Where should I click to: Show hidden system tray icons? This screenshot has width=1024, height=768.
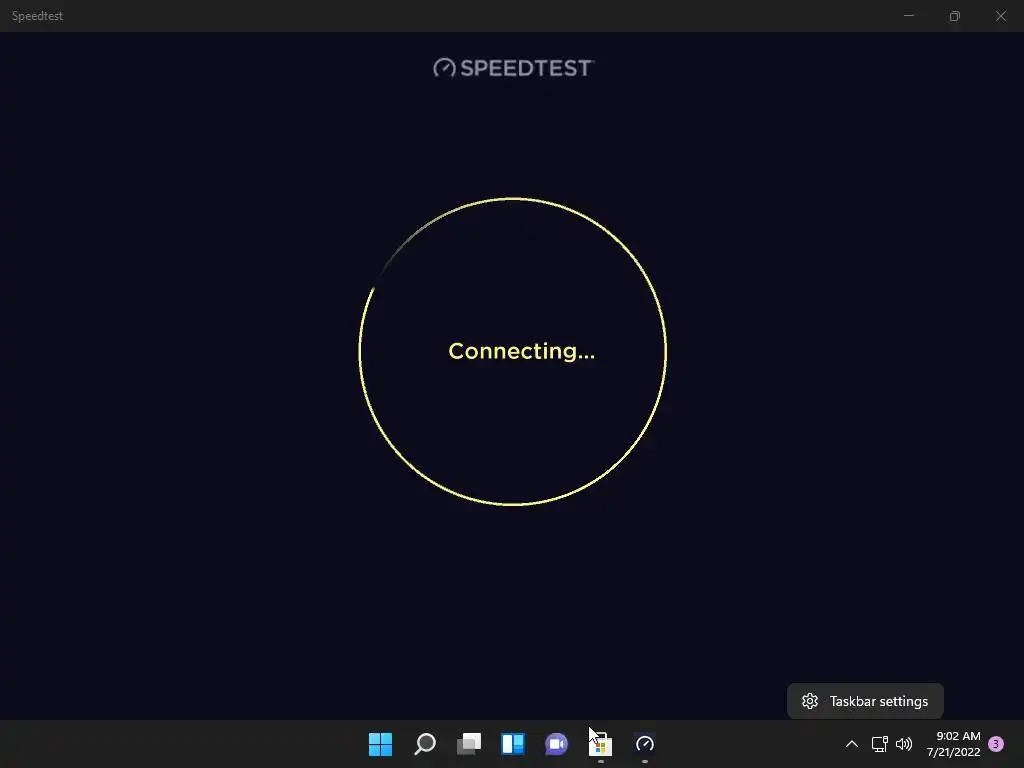tap(852, 744)
